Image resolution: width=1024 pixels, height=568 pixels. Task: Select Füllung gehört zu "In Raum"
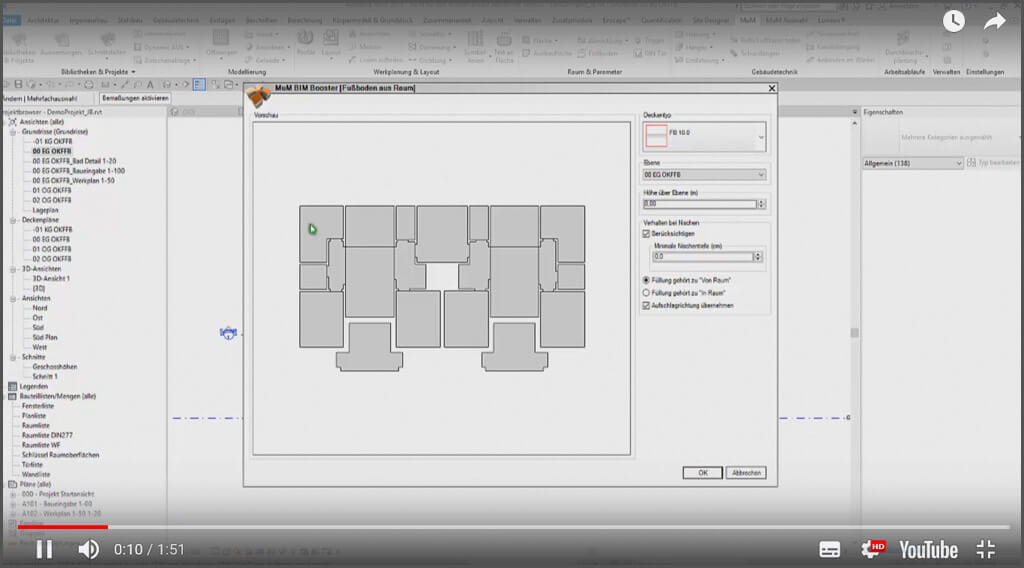[646, 292]
